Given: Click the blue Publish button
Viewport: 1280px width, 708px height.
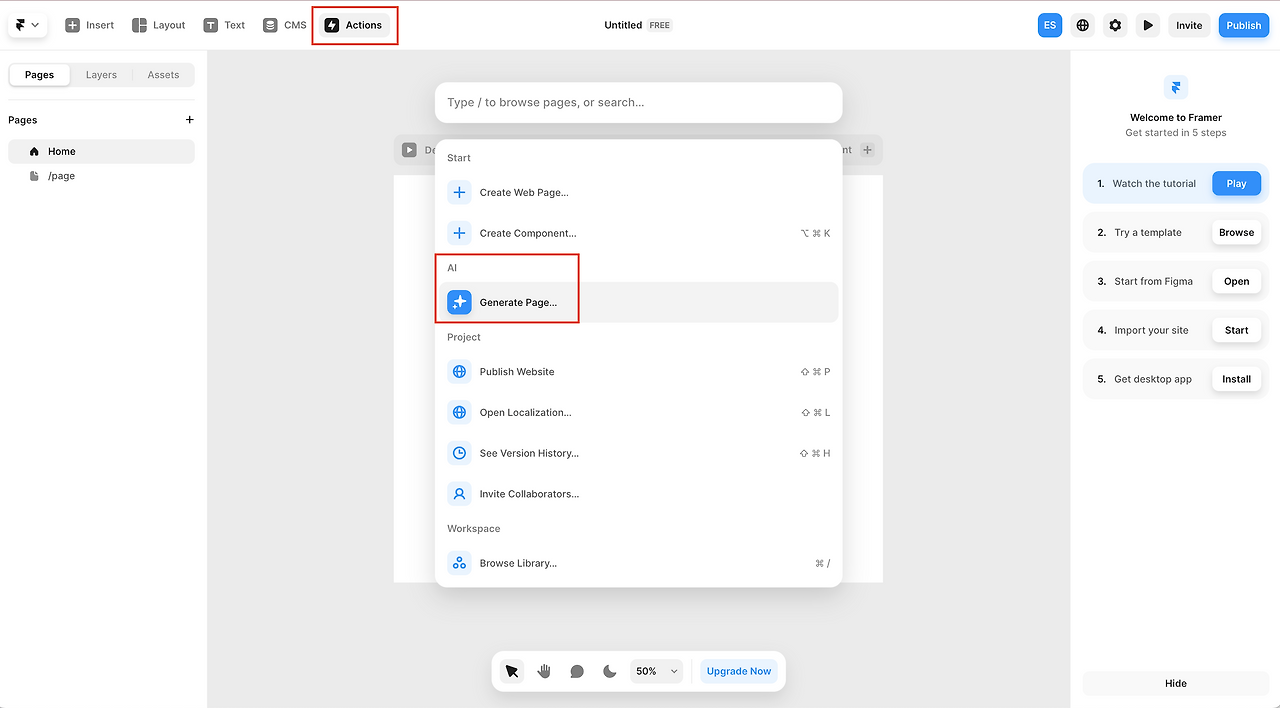Looking at the screenshot, I should click(1244, 25).
